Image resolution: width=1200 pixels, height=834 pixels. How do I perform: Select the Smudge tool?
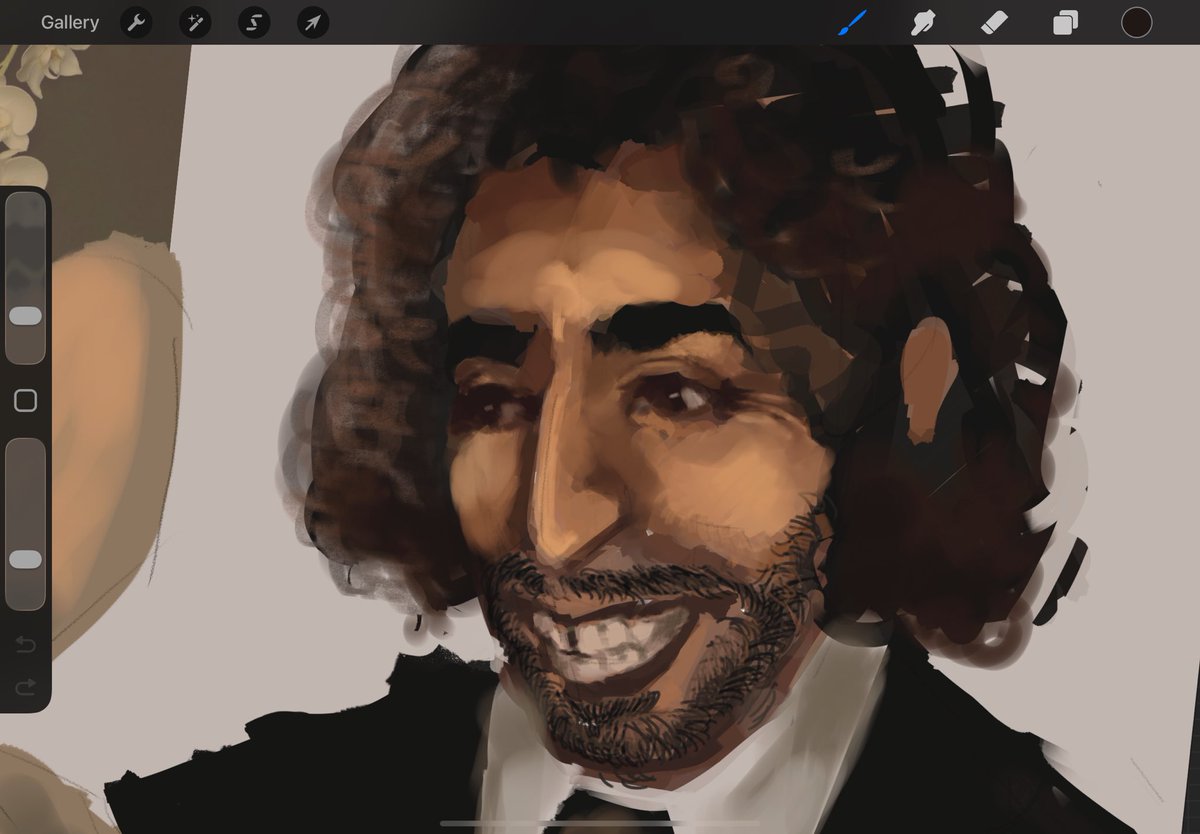(x=923, y=22)
